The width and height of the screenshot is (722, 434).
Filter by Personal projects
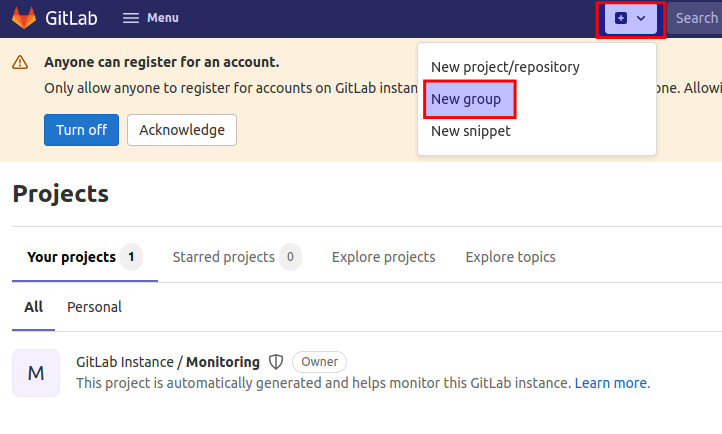coord(94,307)
